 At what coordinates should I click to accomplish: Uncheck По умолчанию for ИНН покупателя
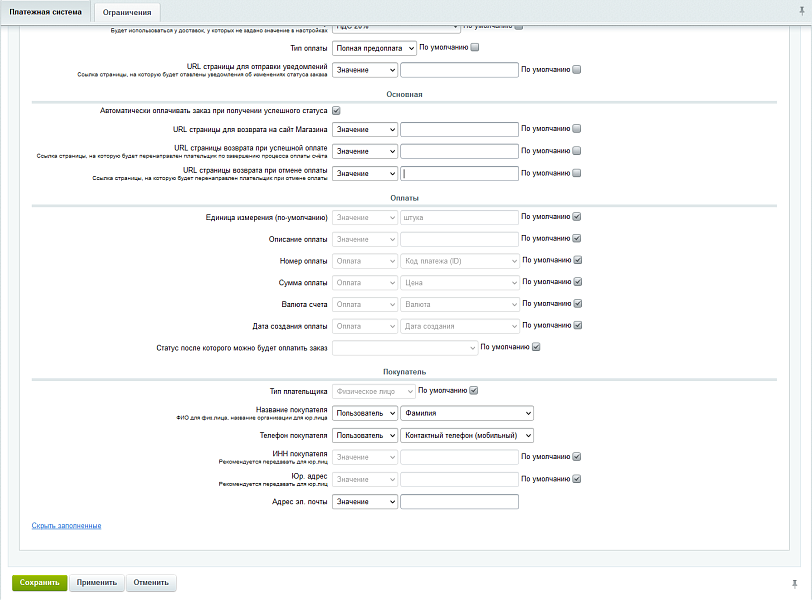577,457
